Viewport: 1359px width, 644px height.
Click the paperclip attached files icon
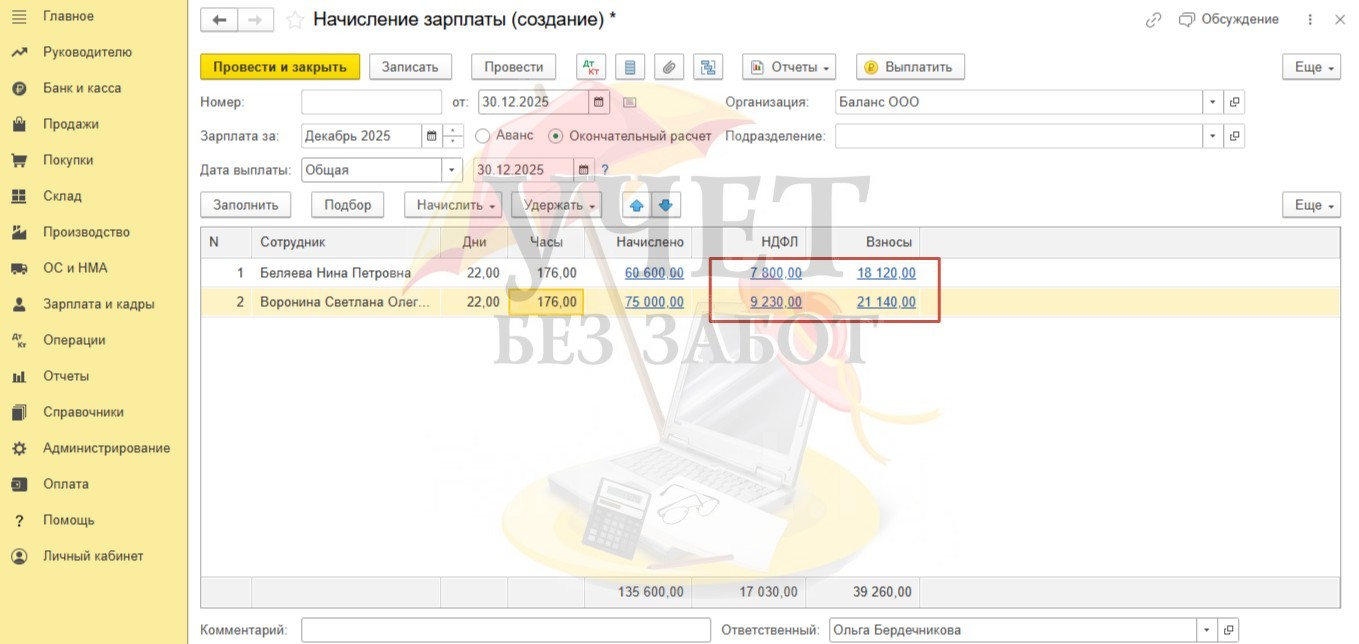pos(669,67)
